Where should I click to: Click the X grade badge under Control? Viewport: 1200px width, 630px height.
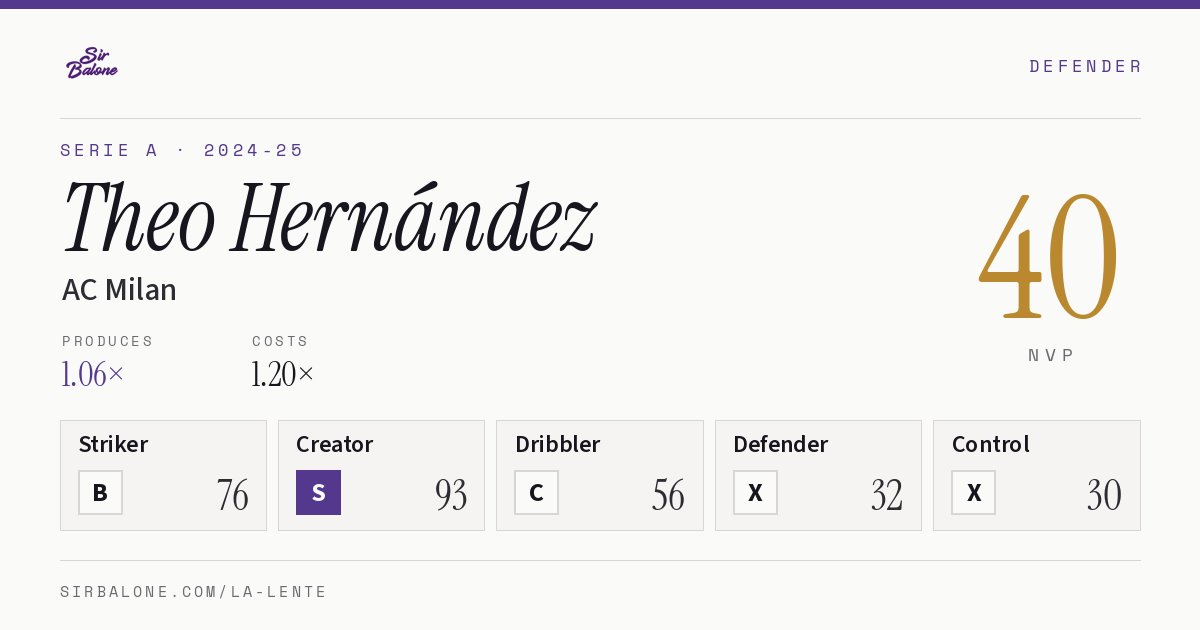tap(973, 492)
